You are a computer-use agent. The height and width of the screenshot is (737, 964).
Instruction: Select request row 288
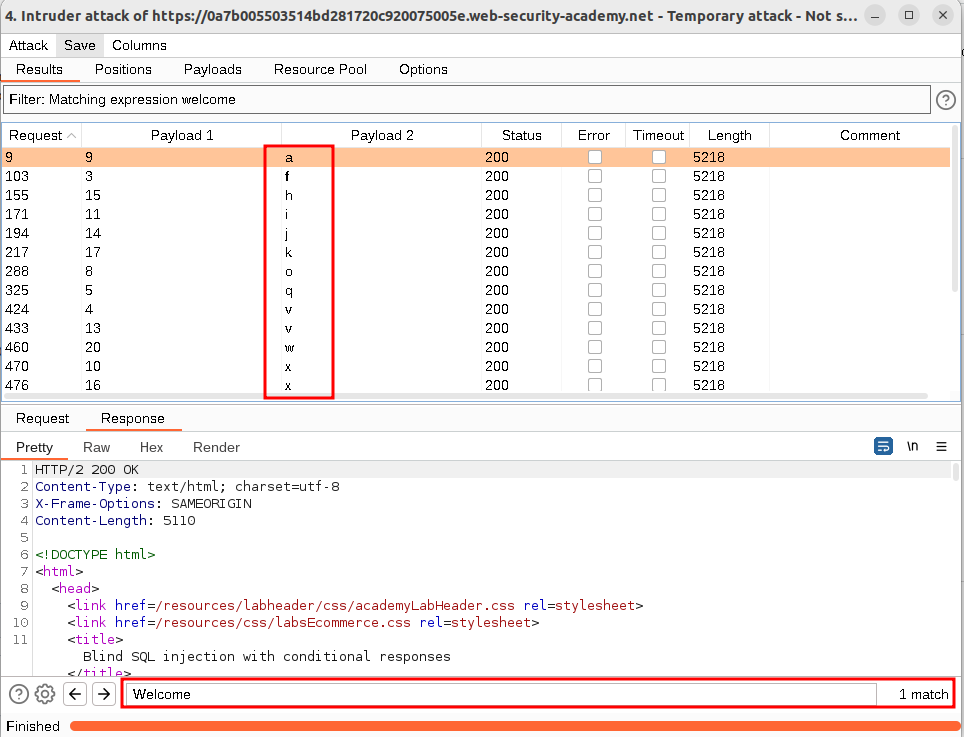(x=476, y=272)
